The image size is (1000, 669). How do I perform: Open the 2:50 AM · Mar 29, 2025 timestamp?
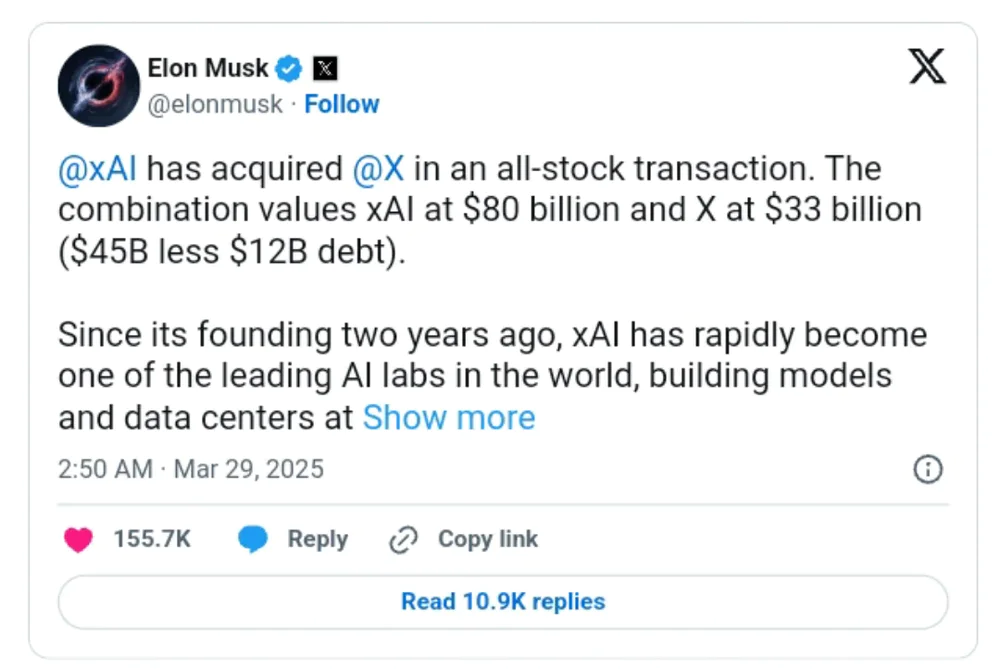[x=191, y=469]
